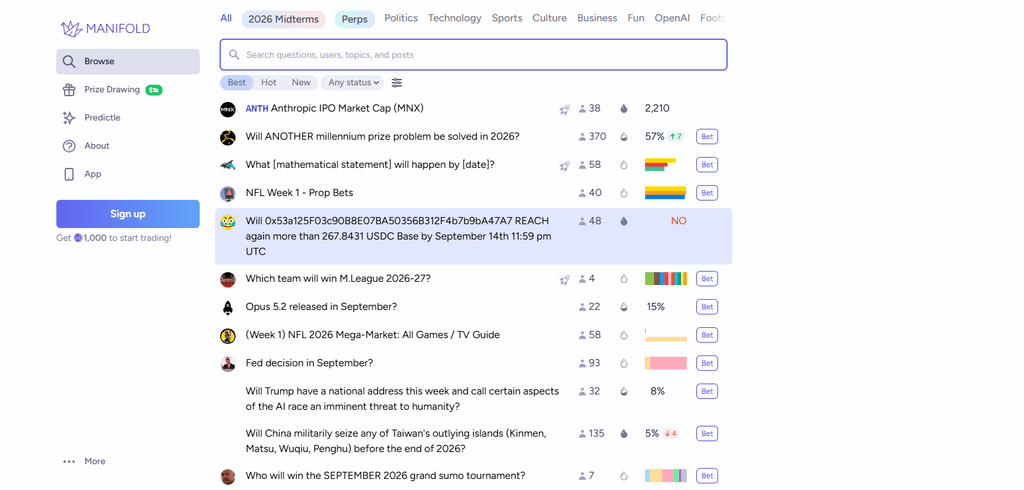Open Opus 5.2 released in September question
This screenshot has width=1024, height=490.
pyautogui.click(x=321, y=306)
